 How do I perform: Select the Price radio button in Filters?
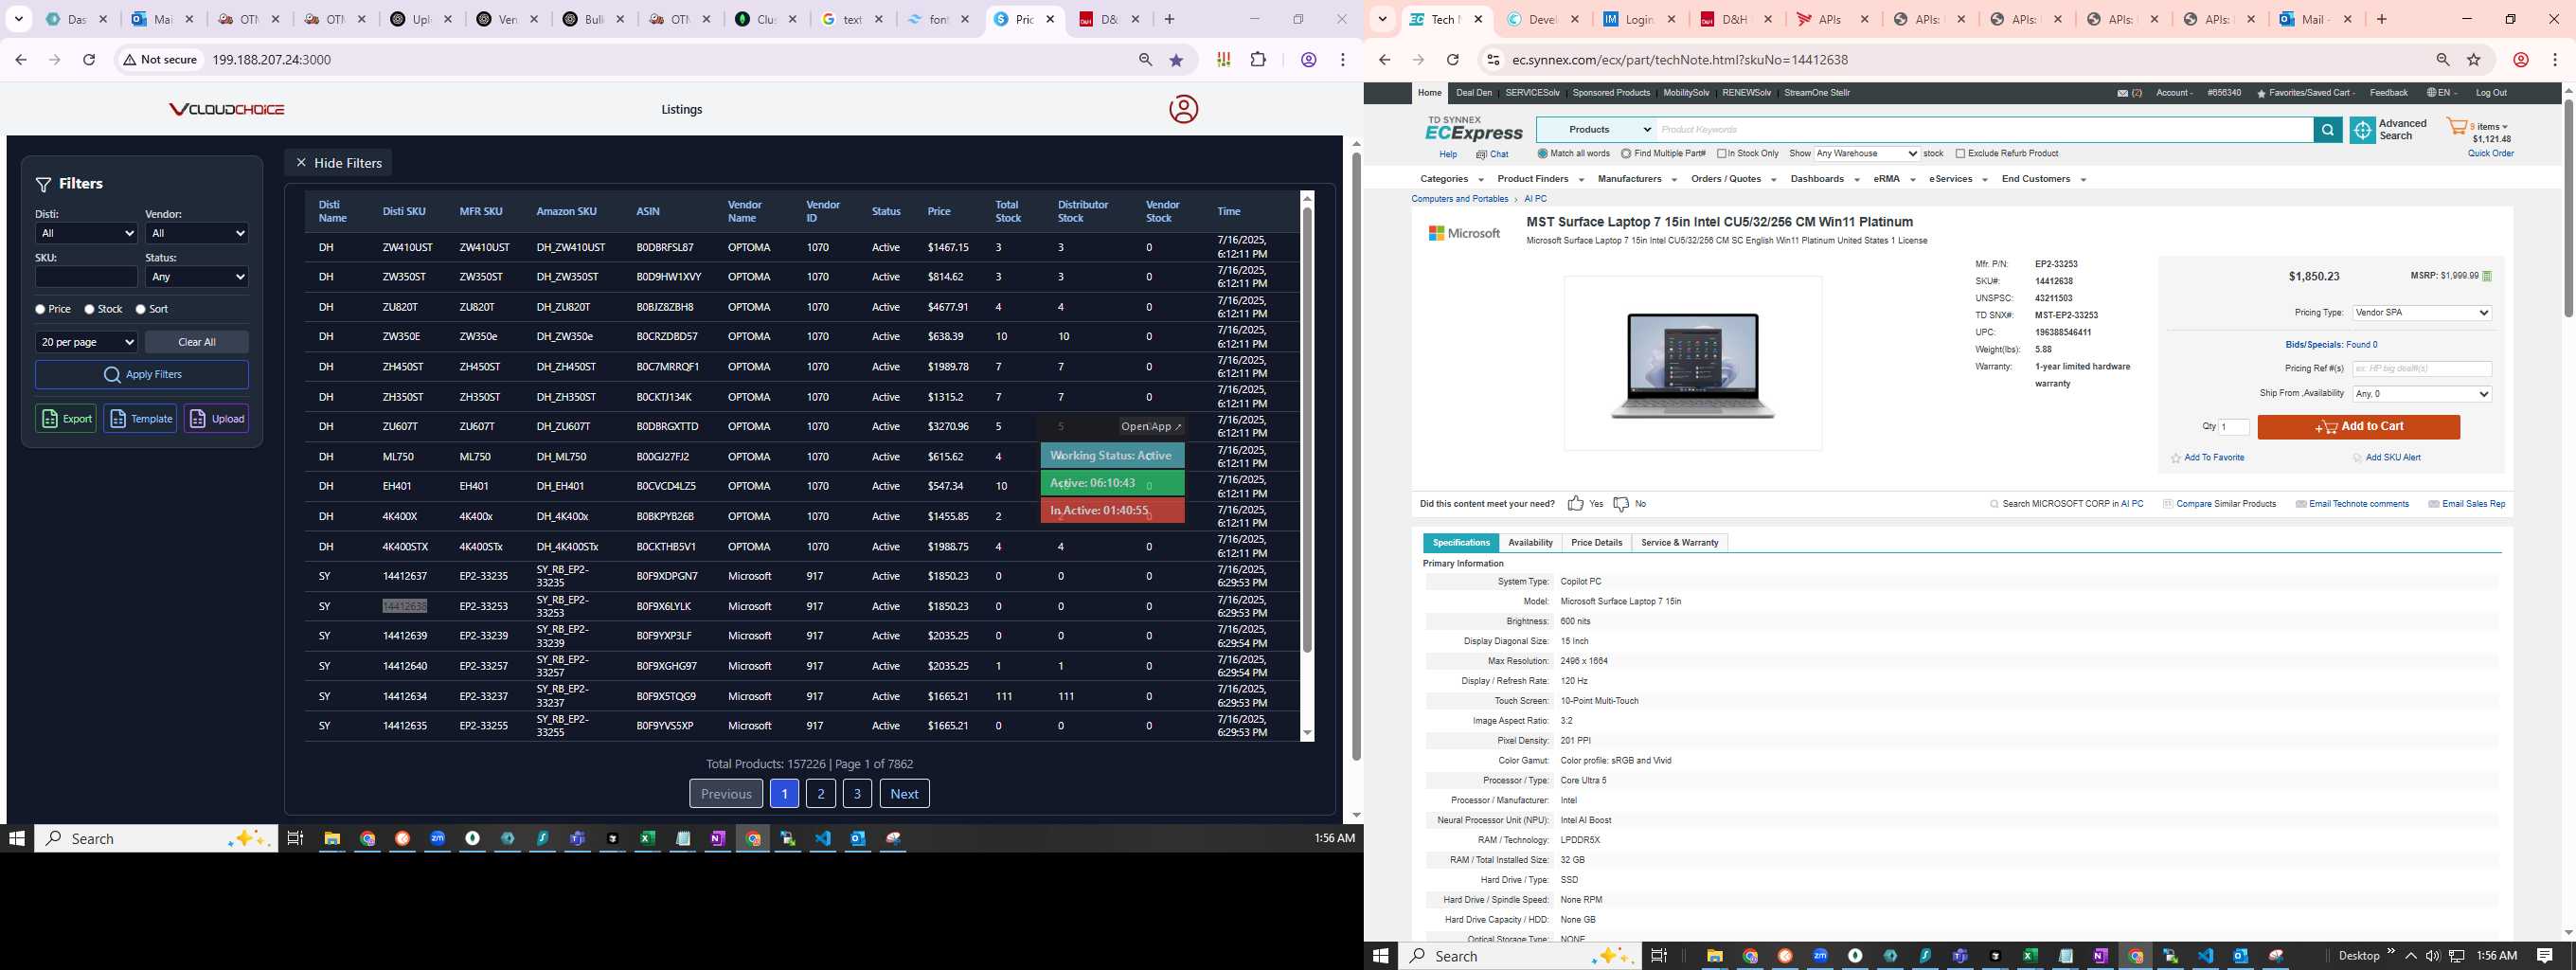[x=40, y=310]
